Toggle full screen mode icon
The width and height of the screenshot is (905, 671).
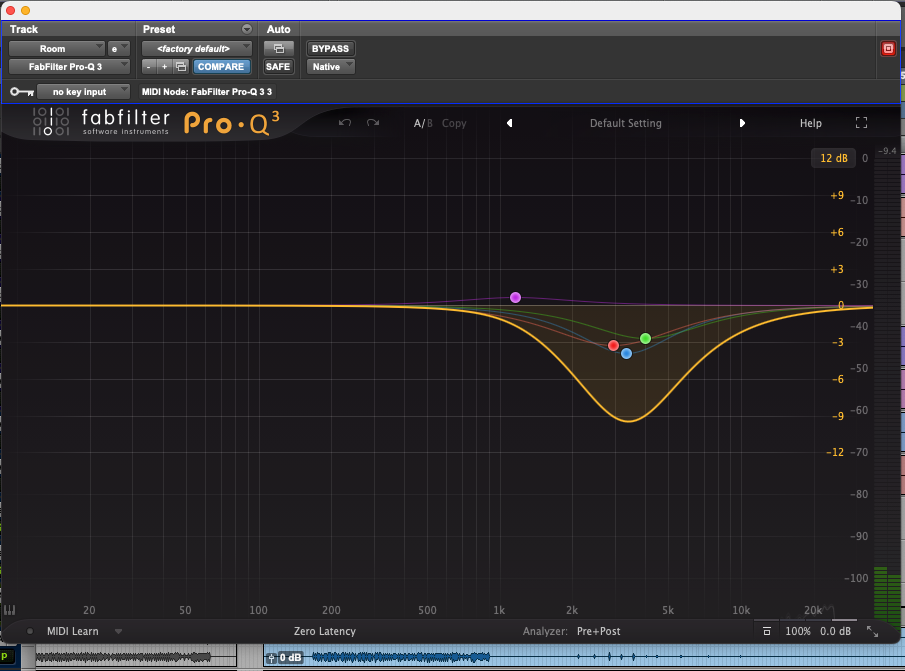coord(861,122)
